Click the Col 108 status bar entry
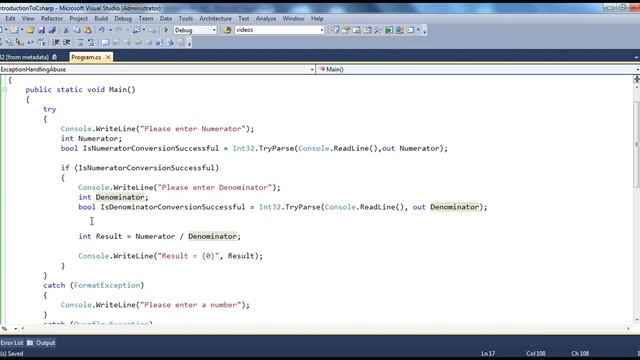This screenshot has width=640, height=360. point(536,354)
